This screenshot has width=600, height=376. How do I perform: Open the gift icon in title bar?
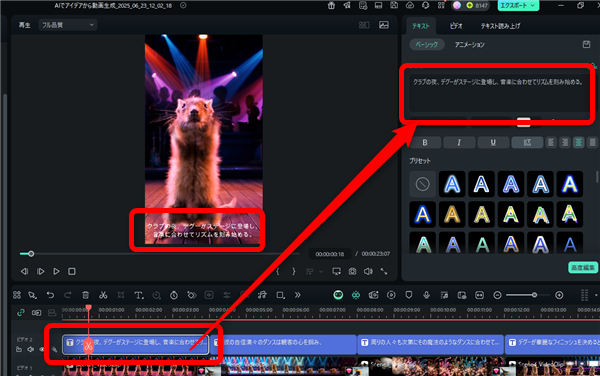click(331, 5)
